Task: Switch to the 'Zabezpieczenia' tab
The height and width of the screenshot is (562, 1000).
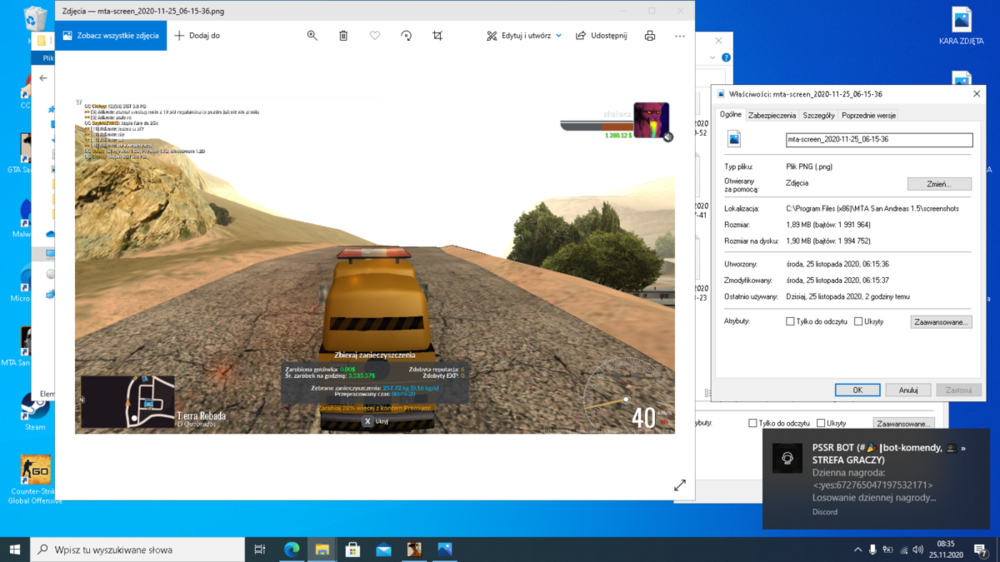Action: tap(772, 115)
